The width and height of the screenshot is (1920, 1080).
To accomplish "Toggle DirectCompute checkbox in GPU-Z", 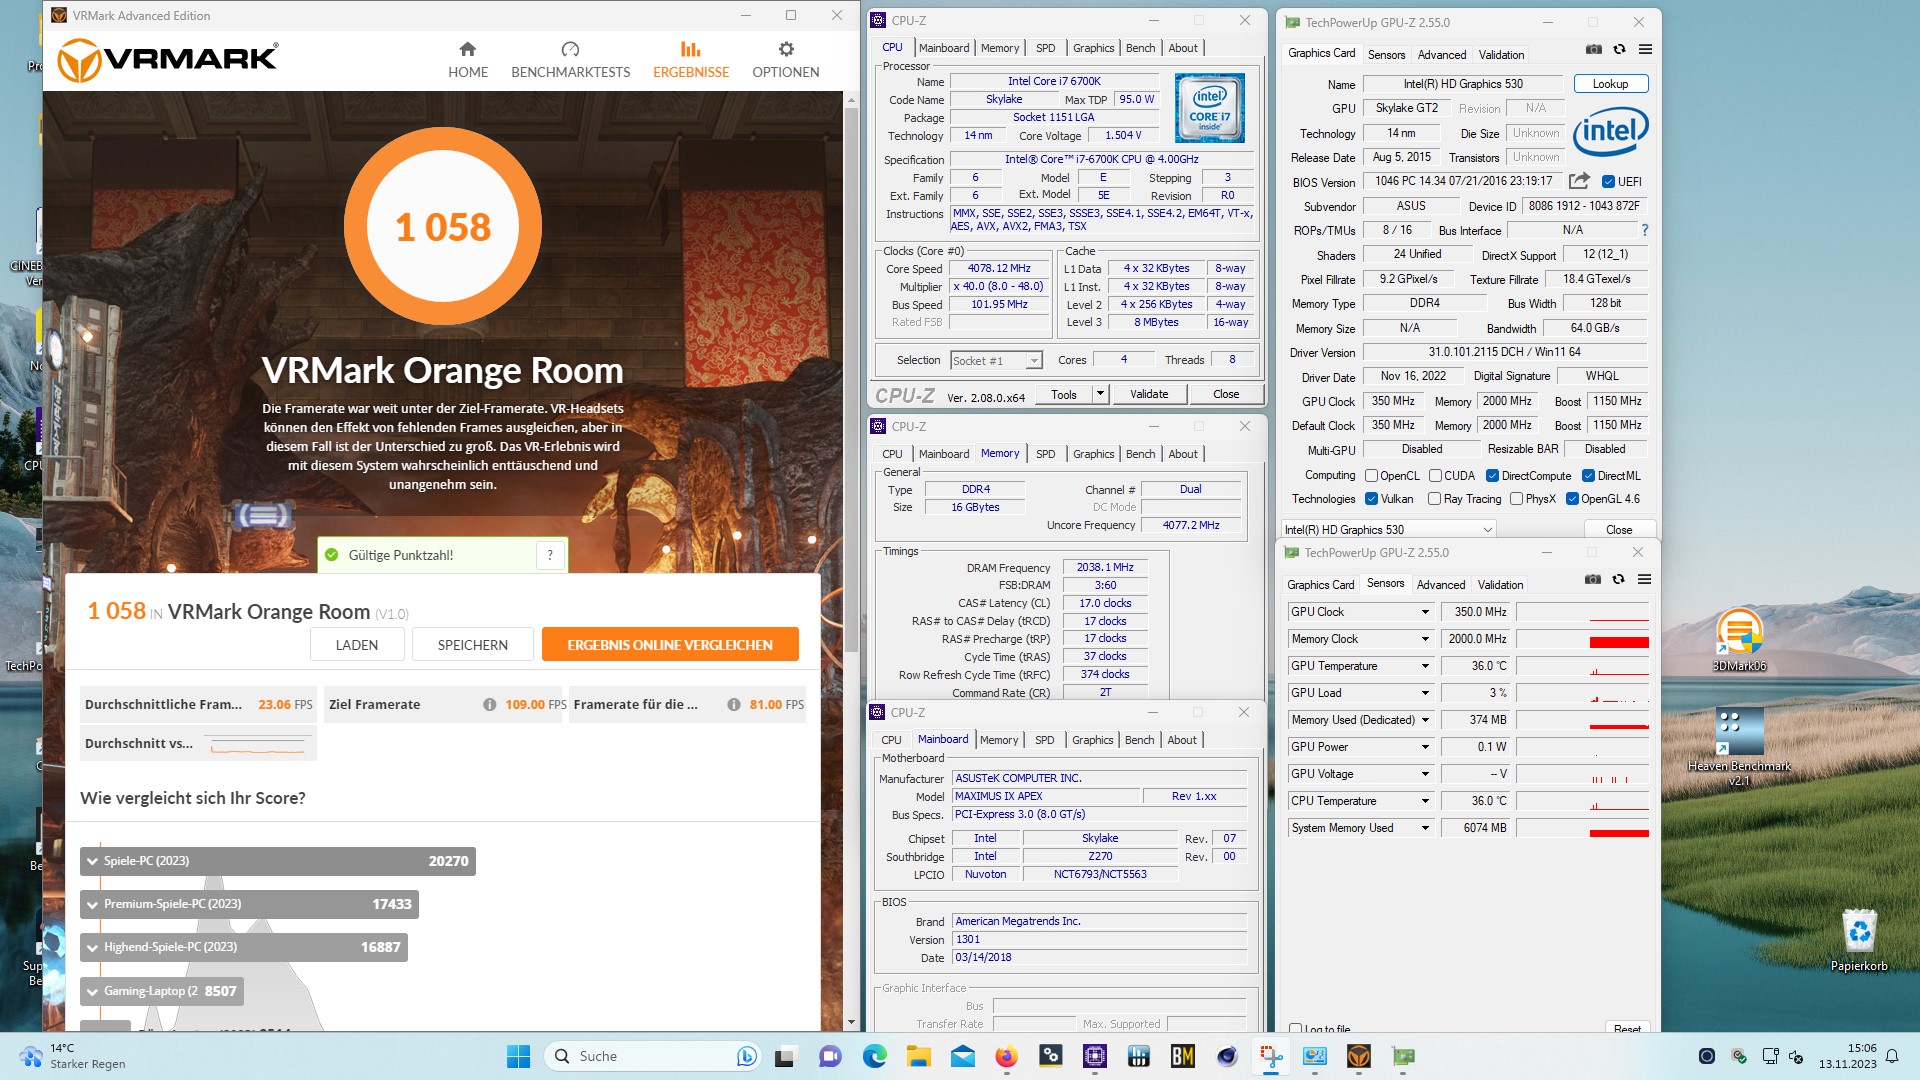I will point(1492,476).
